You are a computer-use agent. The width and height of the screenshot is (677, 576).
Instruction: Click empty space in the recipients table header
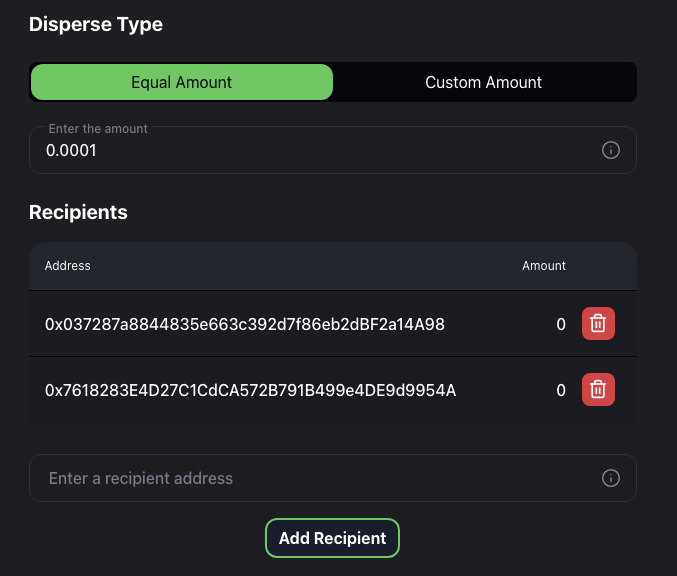tap(300, 266)
